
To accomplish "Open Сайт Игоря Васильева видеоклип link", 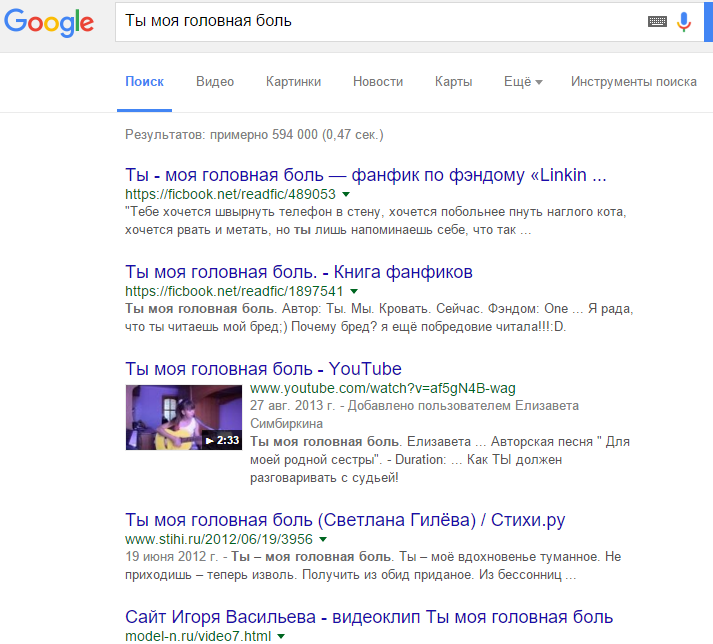I will tap(369, 617).
